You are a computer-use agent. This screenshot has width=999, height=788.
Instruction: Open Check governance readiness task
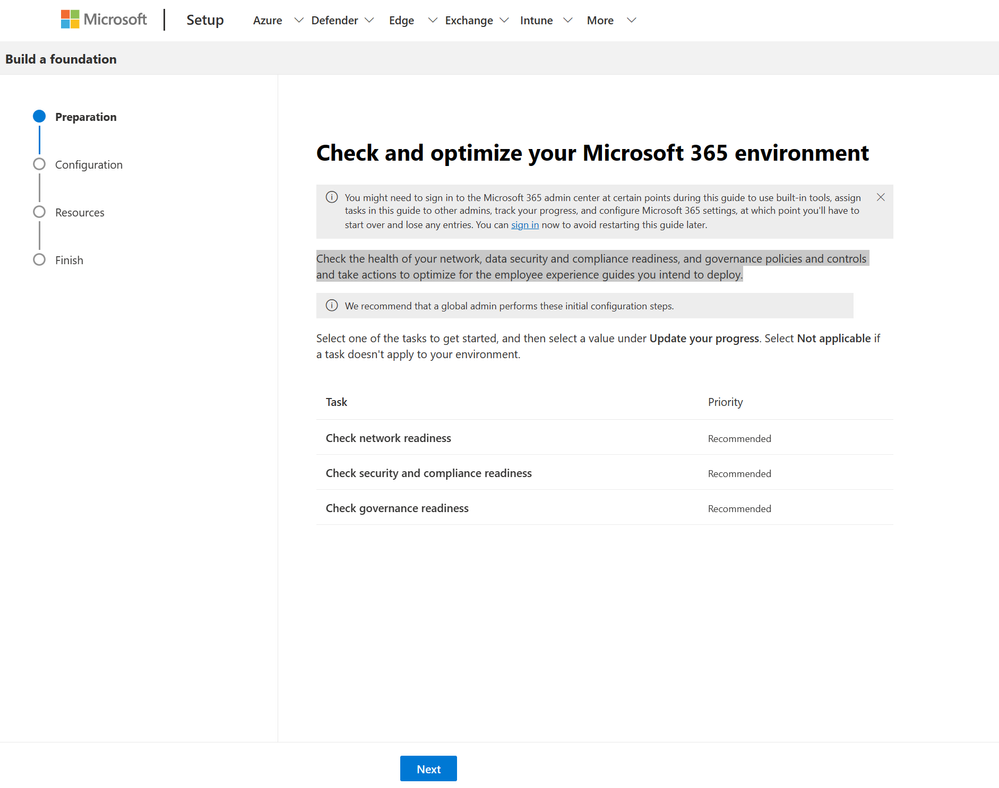coord(397,508)
